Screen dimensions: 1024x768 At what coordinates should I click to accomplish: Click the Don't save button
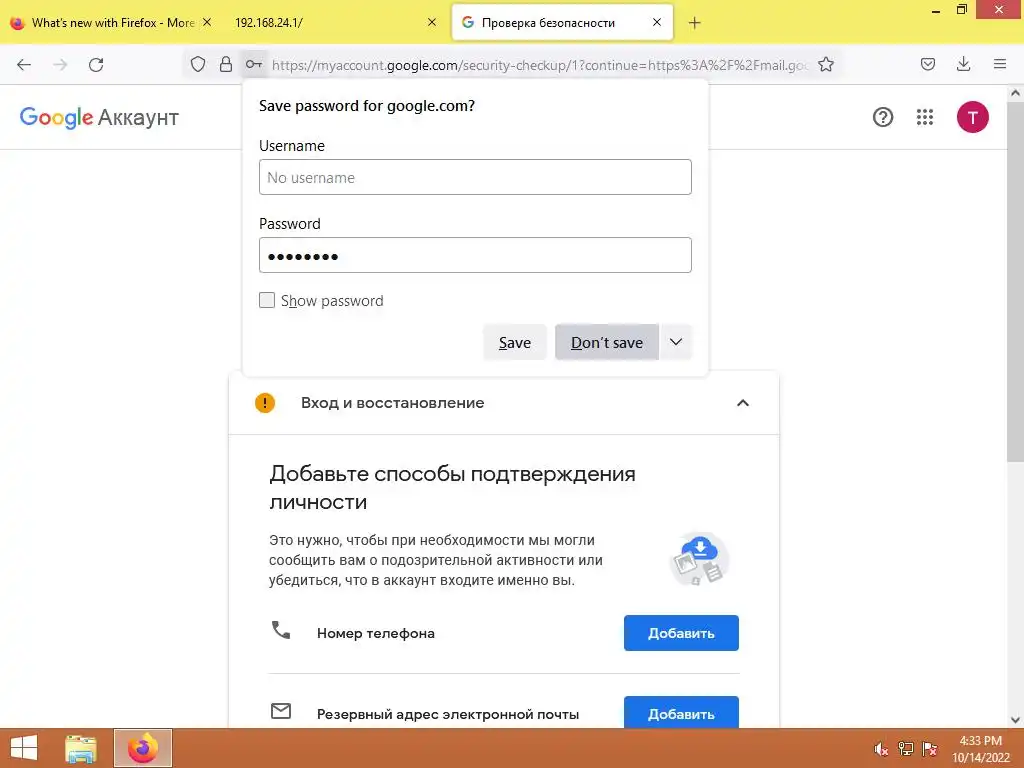(607, 342)
